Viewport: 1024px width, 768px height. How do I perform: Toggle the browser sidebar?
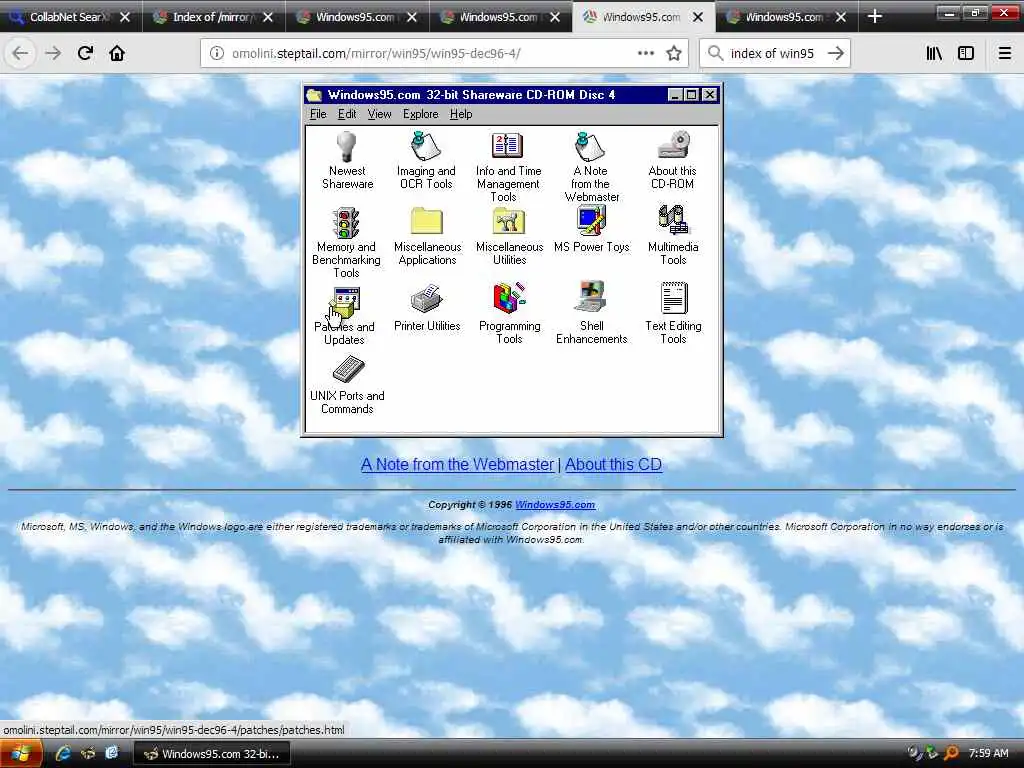tap(966, 54)
